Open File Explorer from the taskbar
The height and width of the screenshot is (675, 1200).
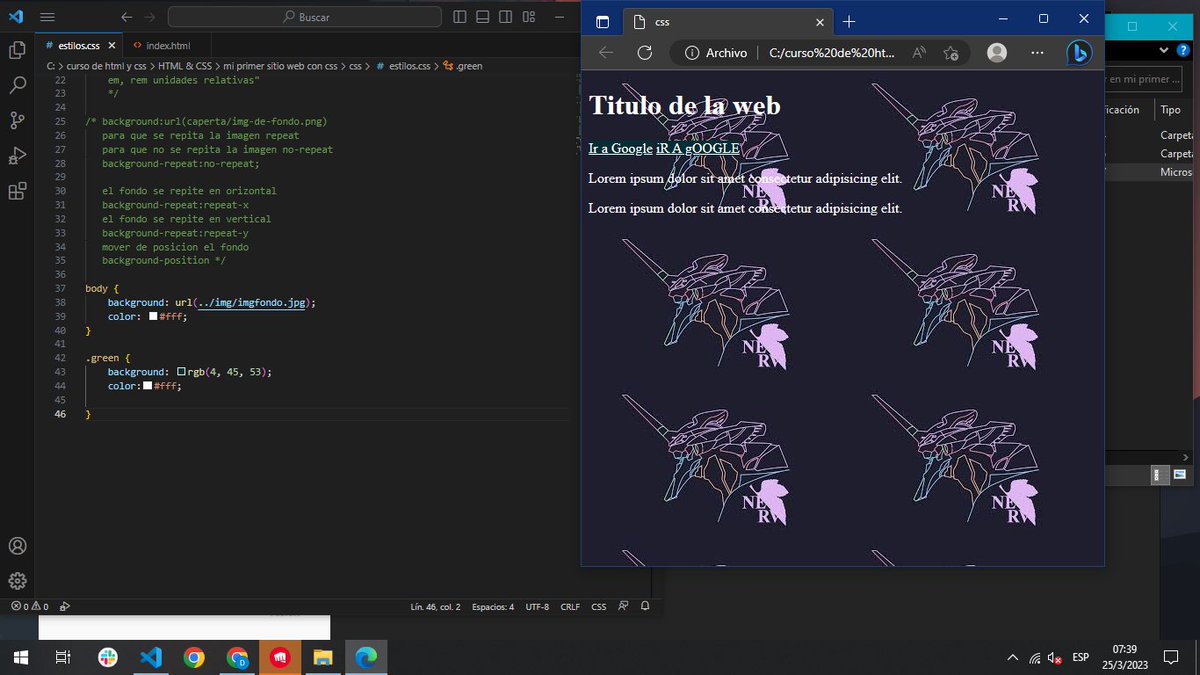(323, 657)
